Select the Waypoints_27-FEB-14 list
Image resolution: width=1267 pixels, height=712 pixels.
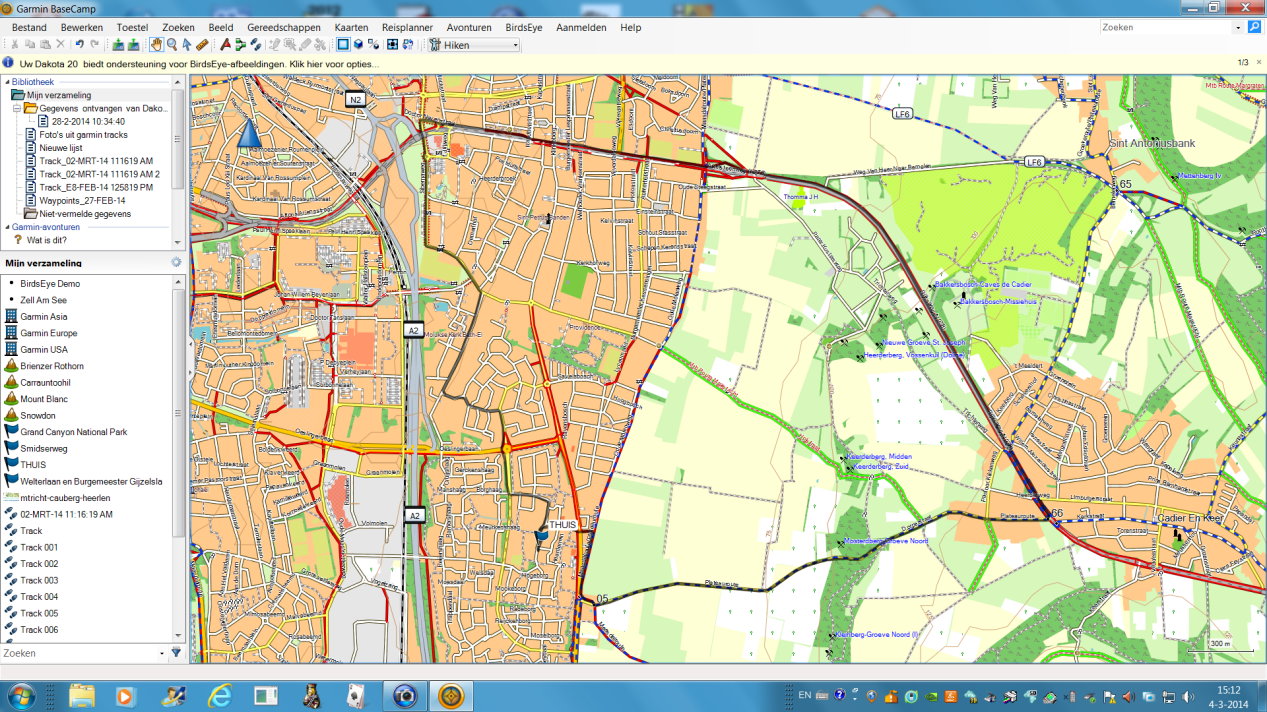(82, 200)
